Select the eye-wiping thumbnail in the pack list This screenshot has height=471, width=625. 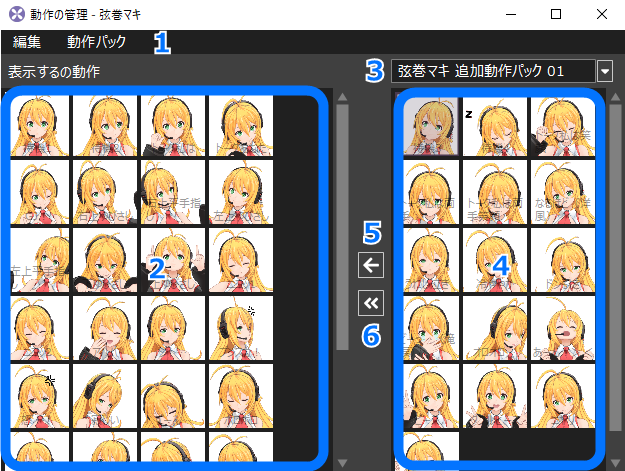(563, 126)
